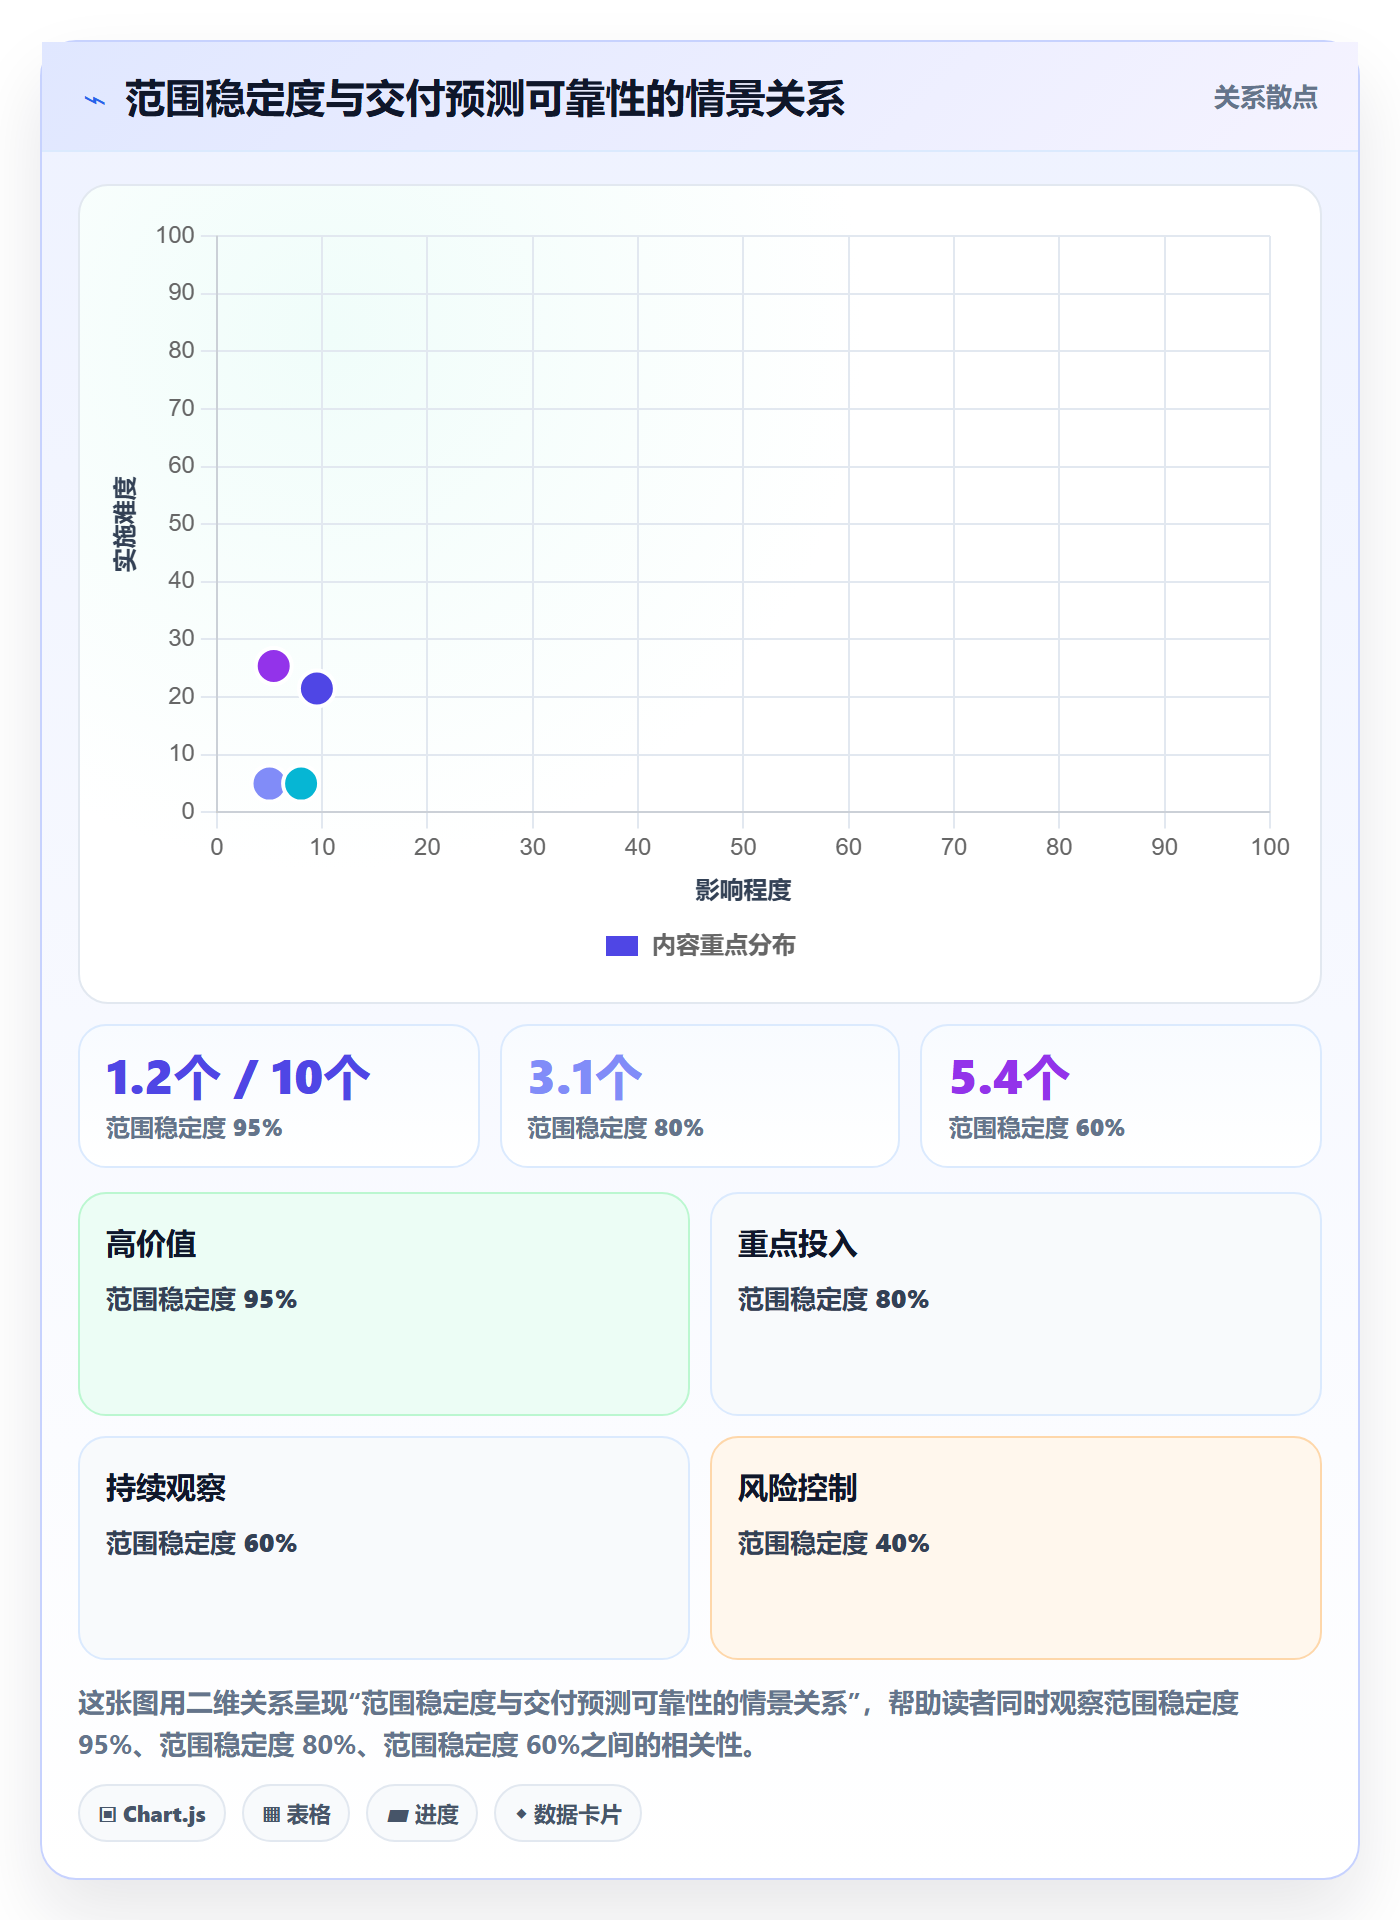Open the 3.1个 stat card

[x=700, y=1096]
